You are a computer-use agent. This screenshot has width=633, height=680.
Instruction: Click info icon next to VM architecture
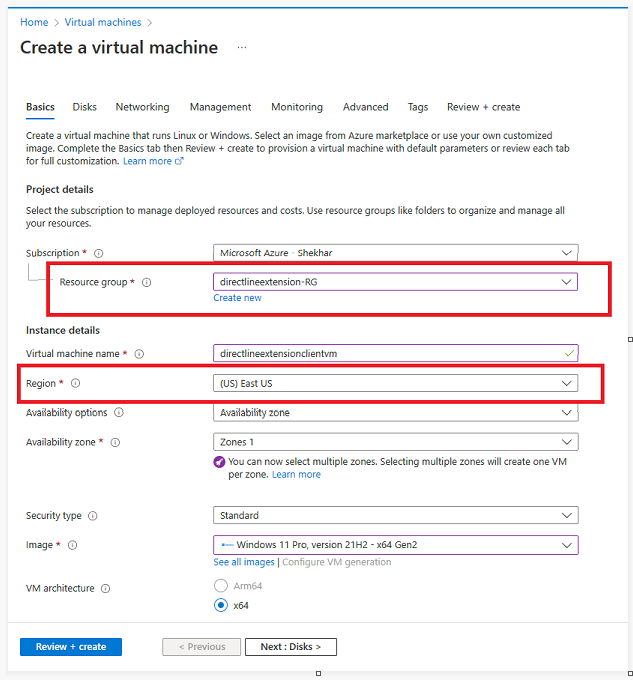tap(106, 589)
